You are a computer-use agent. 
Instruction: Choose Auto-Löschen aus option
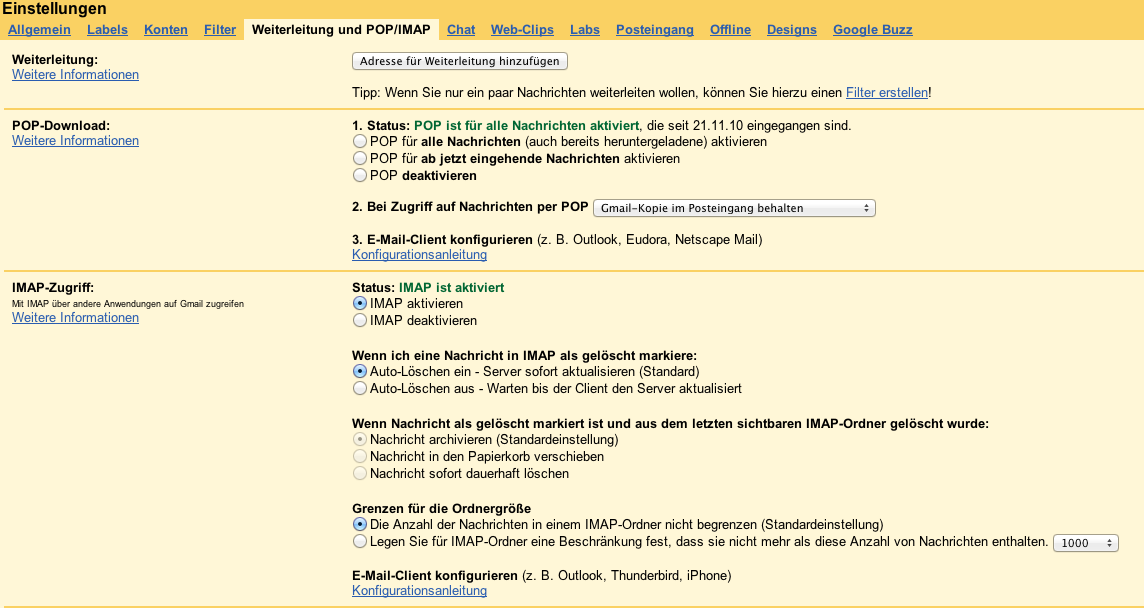[360, 388]
